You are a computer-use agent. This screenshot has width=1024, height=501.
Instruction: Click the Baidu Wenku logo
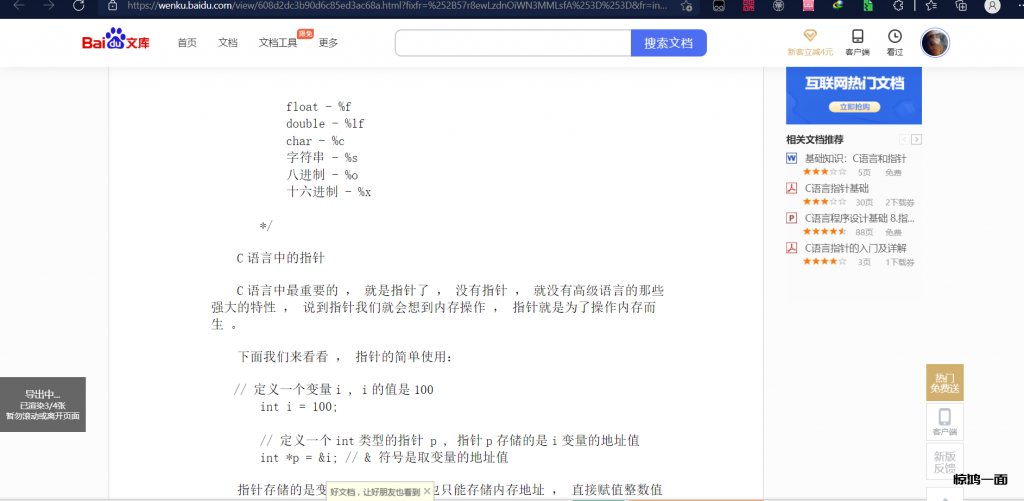[116, 42]
